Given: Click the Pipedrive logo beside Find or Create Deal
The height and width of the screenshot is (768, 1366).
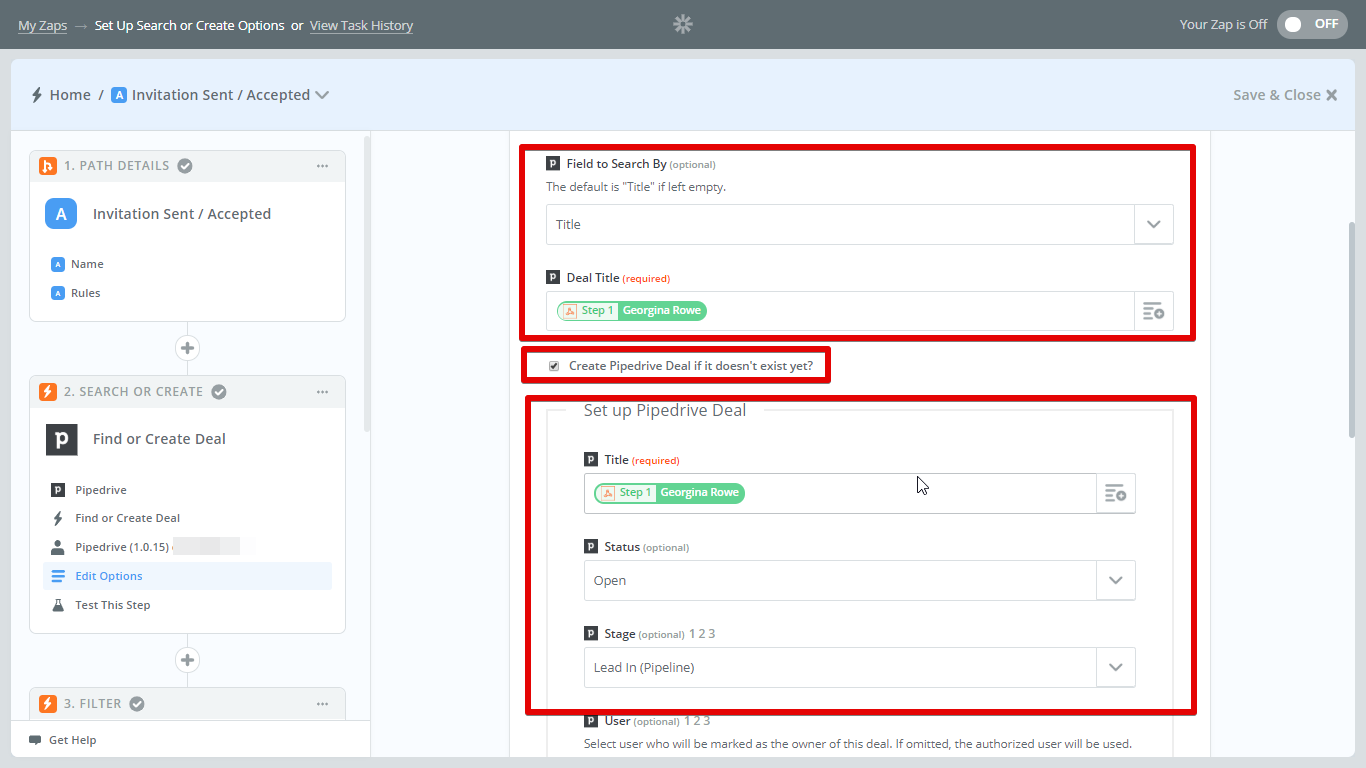Looking at the screenshot, I should click(x=61, y=439).
